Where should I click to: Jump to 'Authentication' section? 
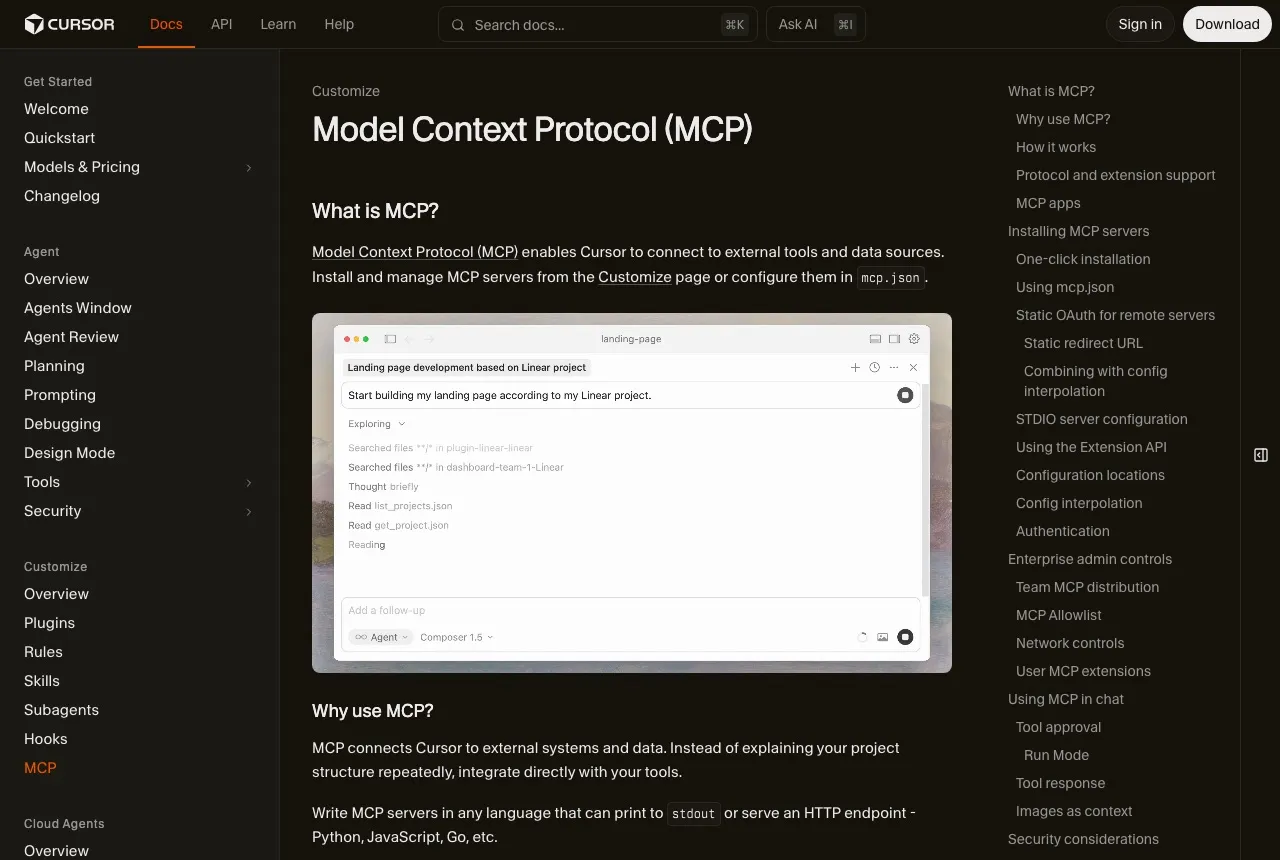pyautogui.click(x=1063, y=531)
